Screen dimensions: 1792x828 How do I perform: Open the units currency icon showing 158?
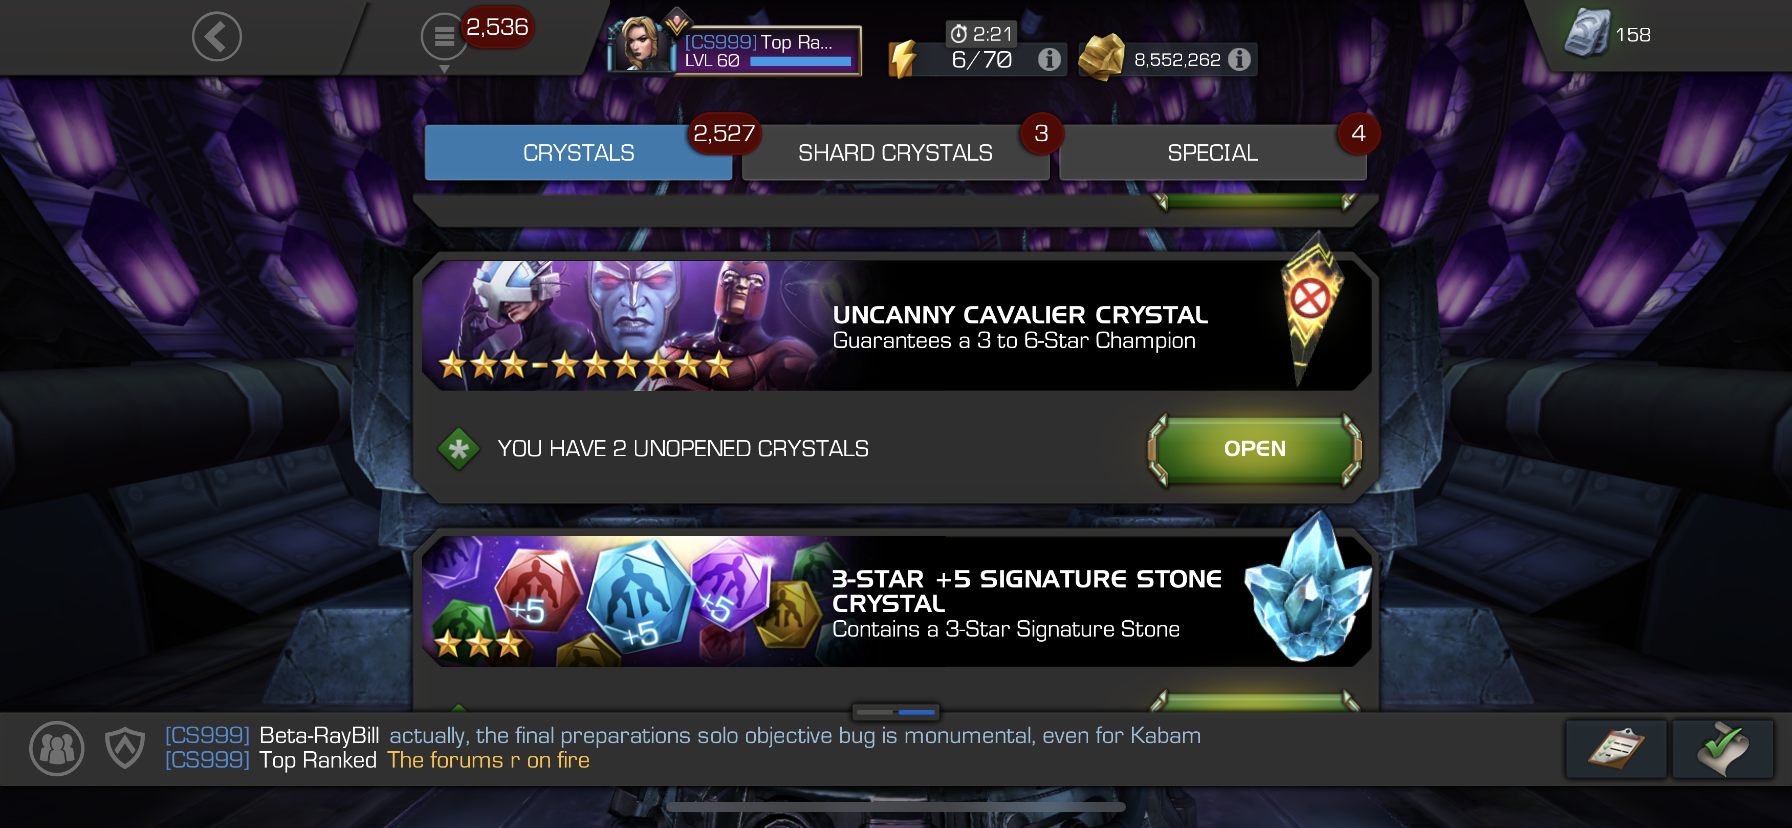[x=1587, y=33]
